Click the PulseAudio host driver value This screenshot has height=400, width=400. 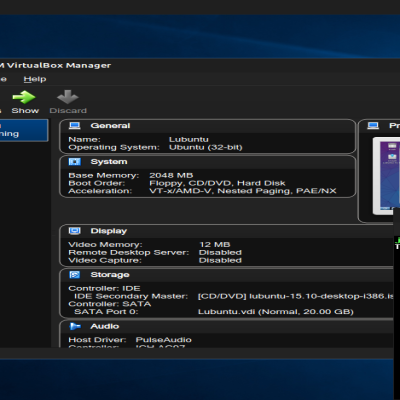tap(164, 340)
